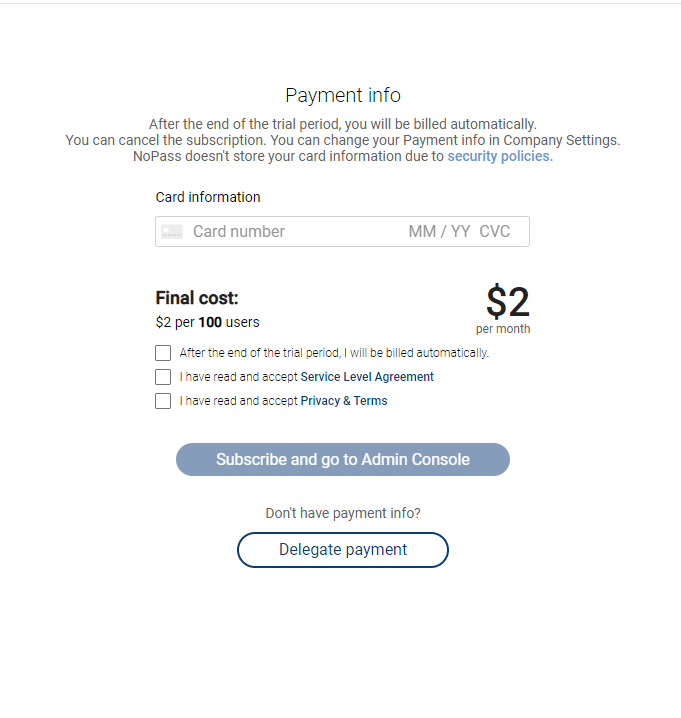Click the Payment info heading

point(343,95)
